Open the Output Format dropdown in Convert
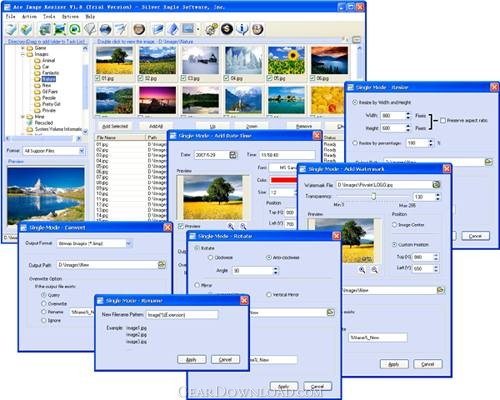Image resolution: width=500 pixels, height=400 pixels. (129, 244)
